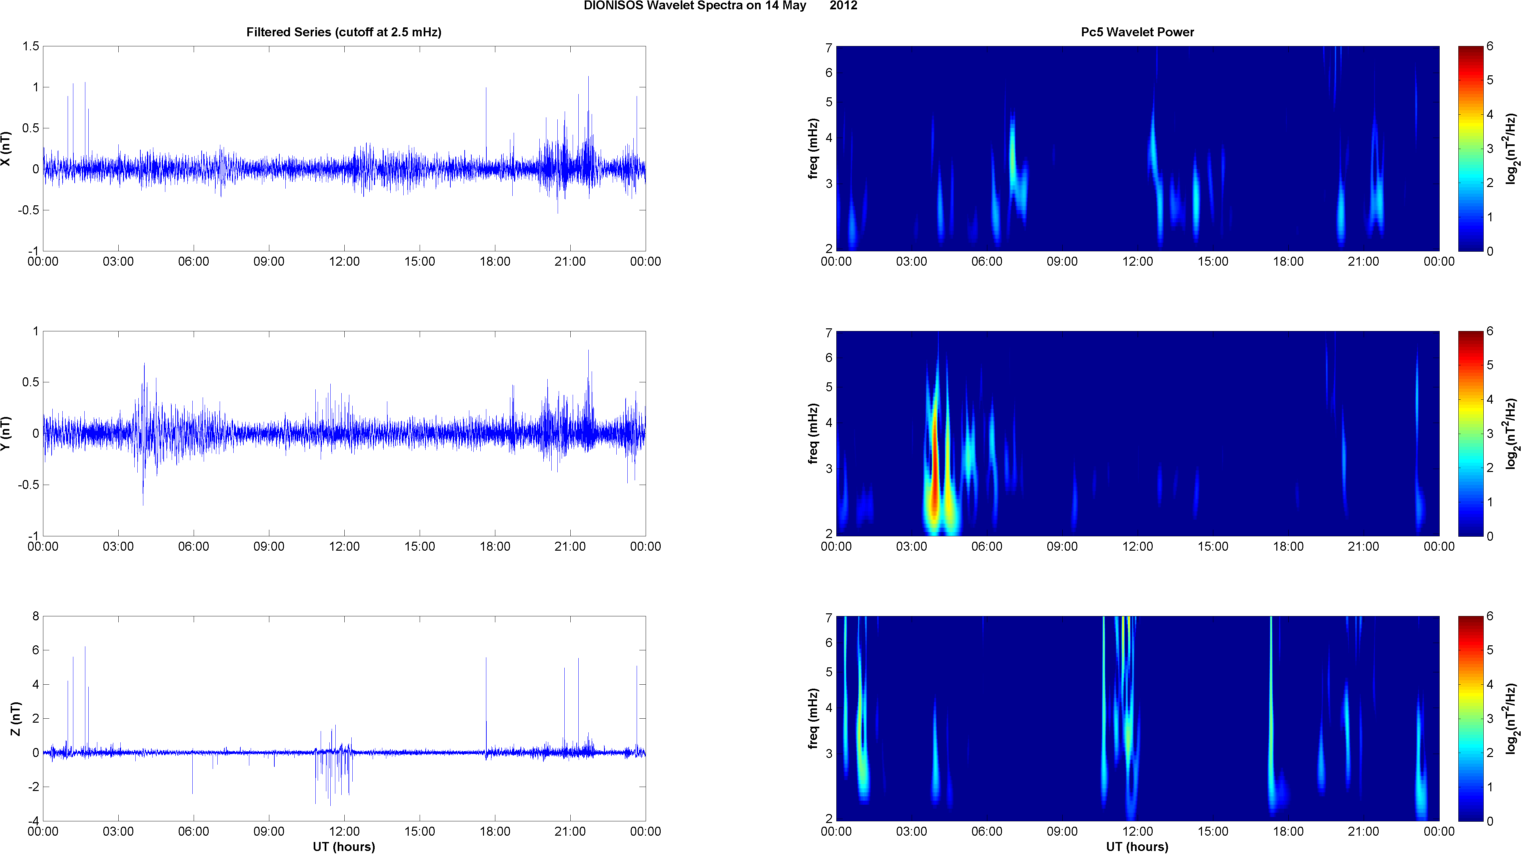Select the bottom Pc5 wavelet power spectrogram
This screenshot has width=1521, height=854.
pyautogui.click(x=1138, y=718)
